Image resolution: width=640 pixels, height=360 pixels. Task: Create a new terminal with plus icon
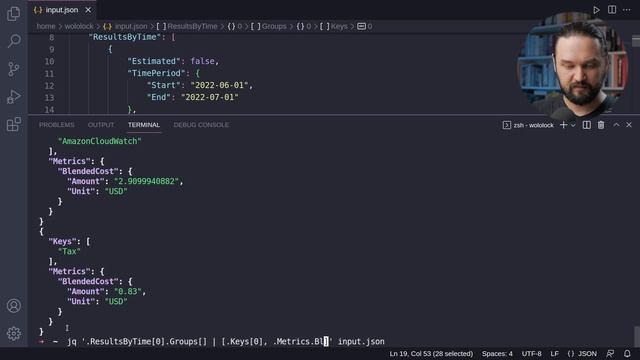point(563,125)
